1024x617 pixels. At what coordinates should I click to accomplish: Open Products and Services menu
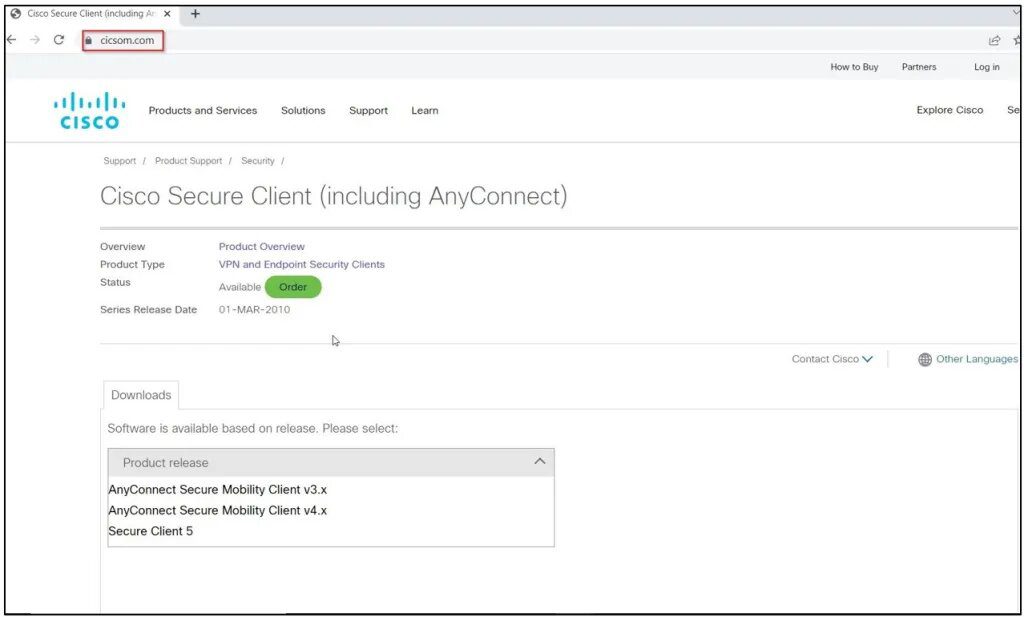coord(203,110)
